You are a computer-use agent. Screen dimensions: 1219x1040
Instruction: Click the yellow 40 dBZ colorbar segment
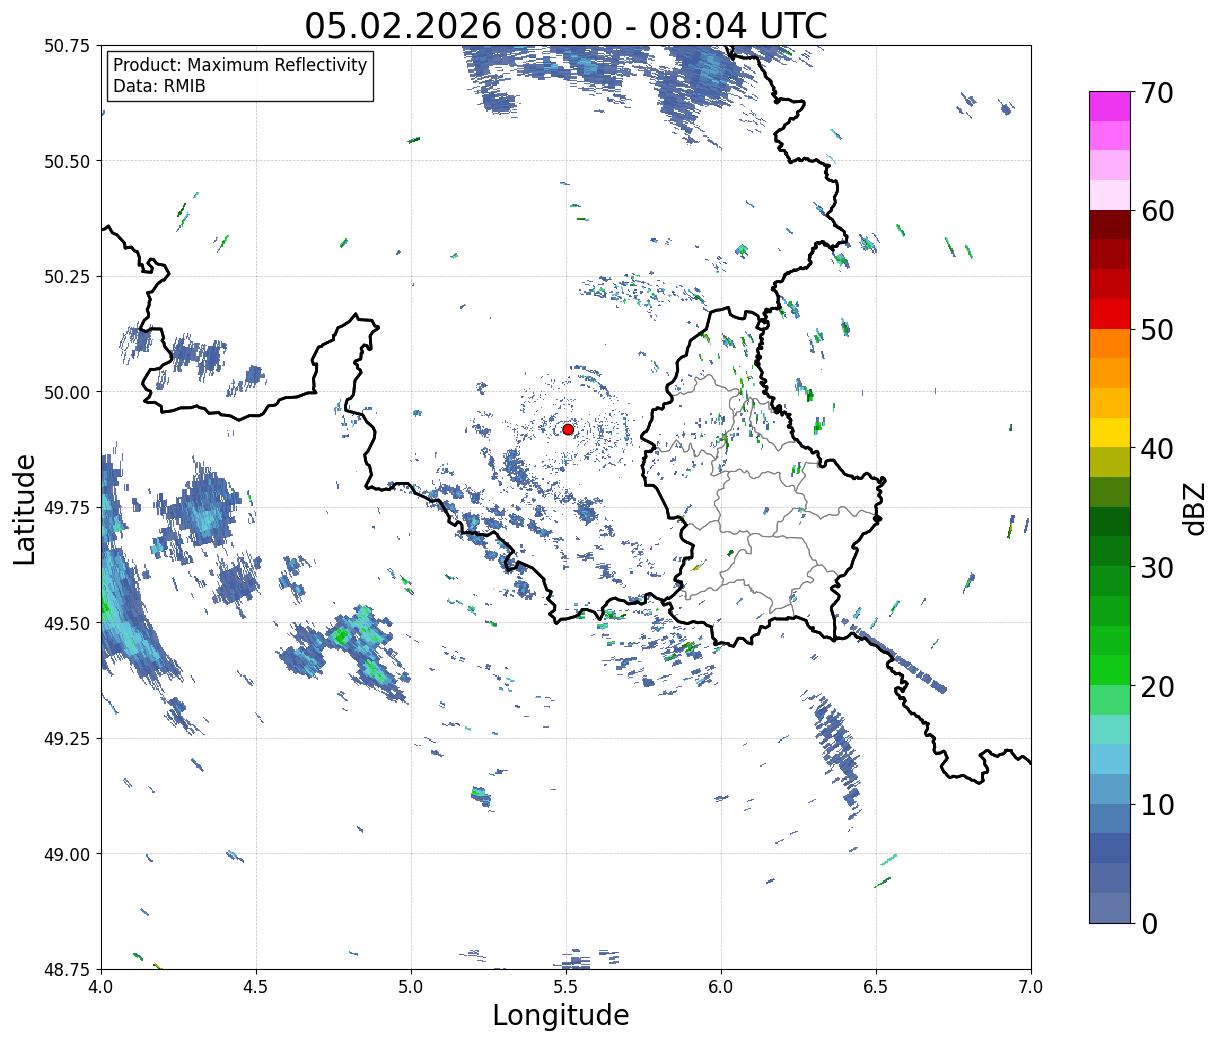coord(1110,433)
